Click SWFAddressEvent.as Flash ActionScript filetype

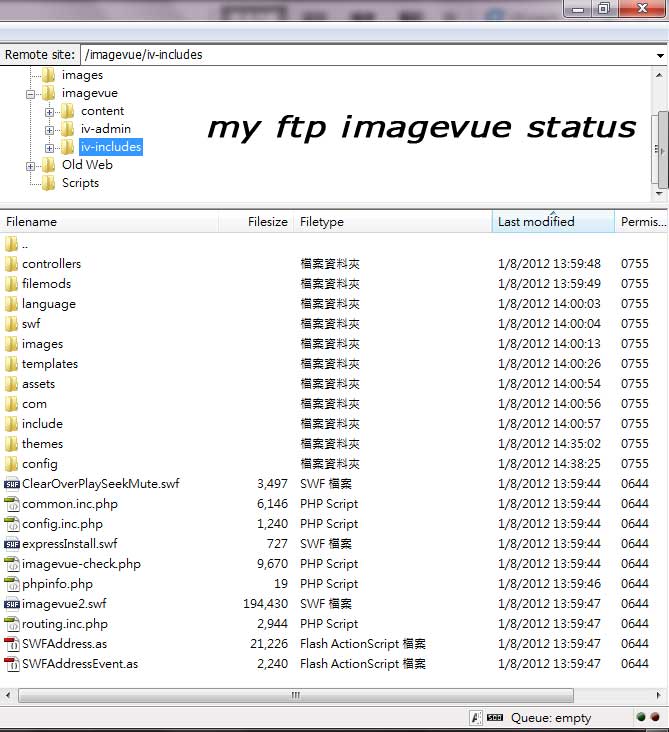tap(363, 664)
